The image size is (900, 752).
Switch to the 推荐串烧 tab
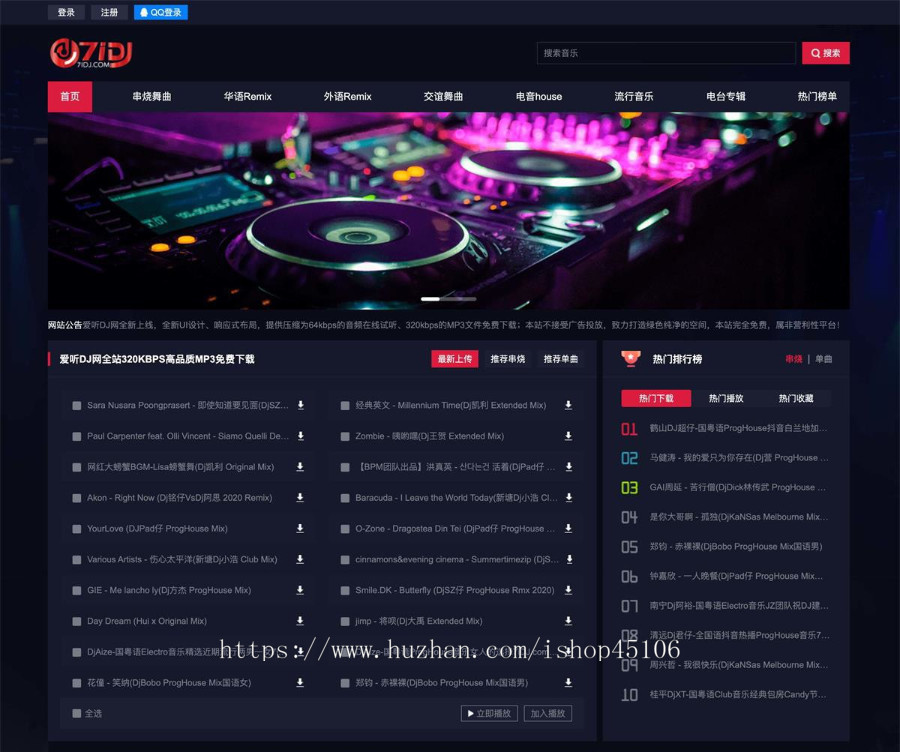point(507,359)
